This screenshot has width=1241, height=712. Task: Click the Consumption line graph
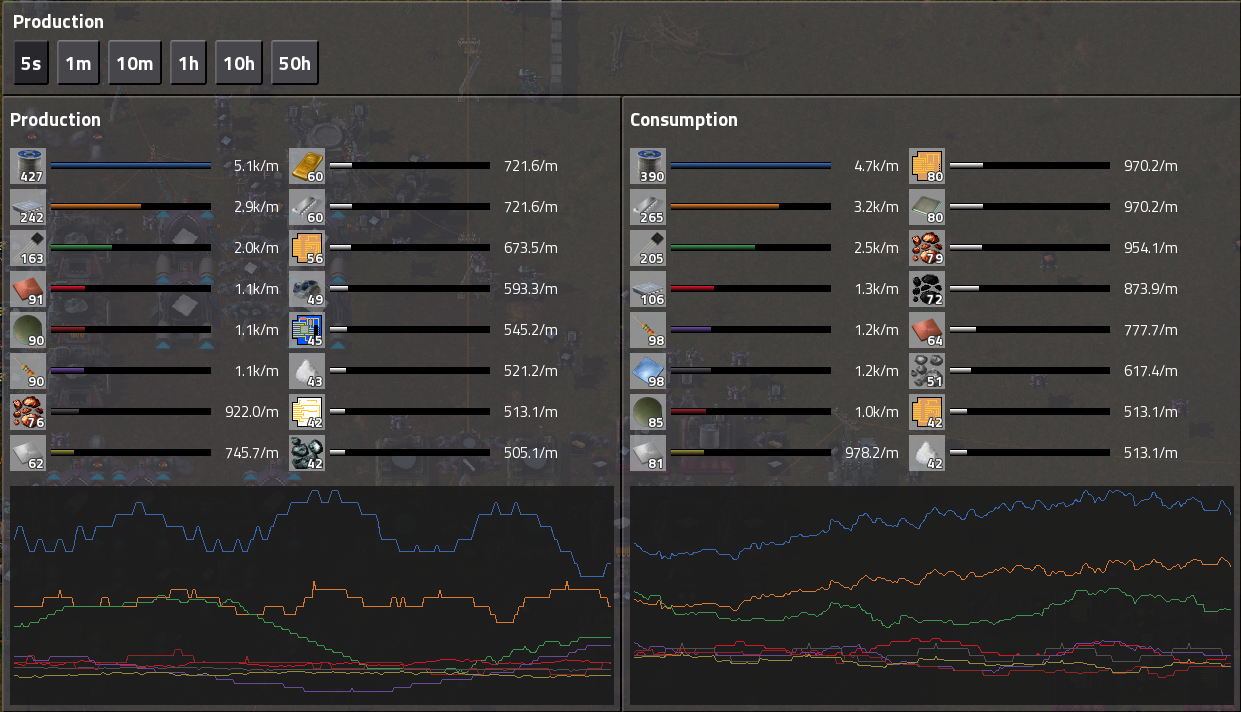pos(931,595)
